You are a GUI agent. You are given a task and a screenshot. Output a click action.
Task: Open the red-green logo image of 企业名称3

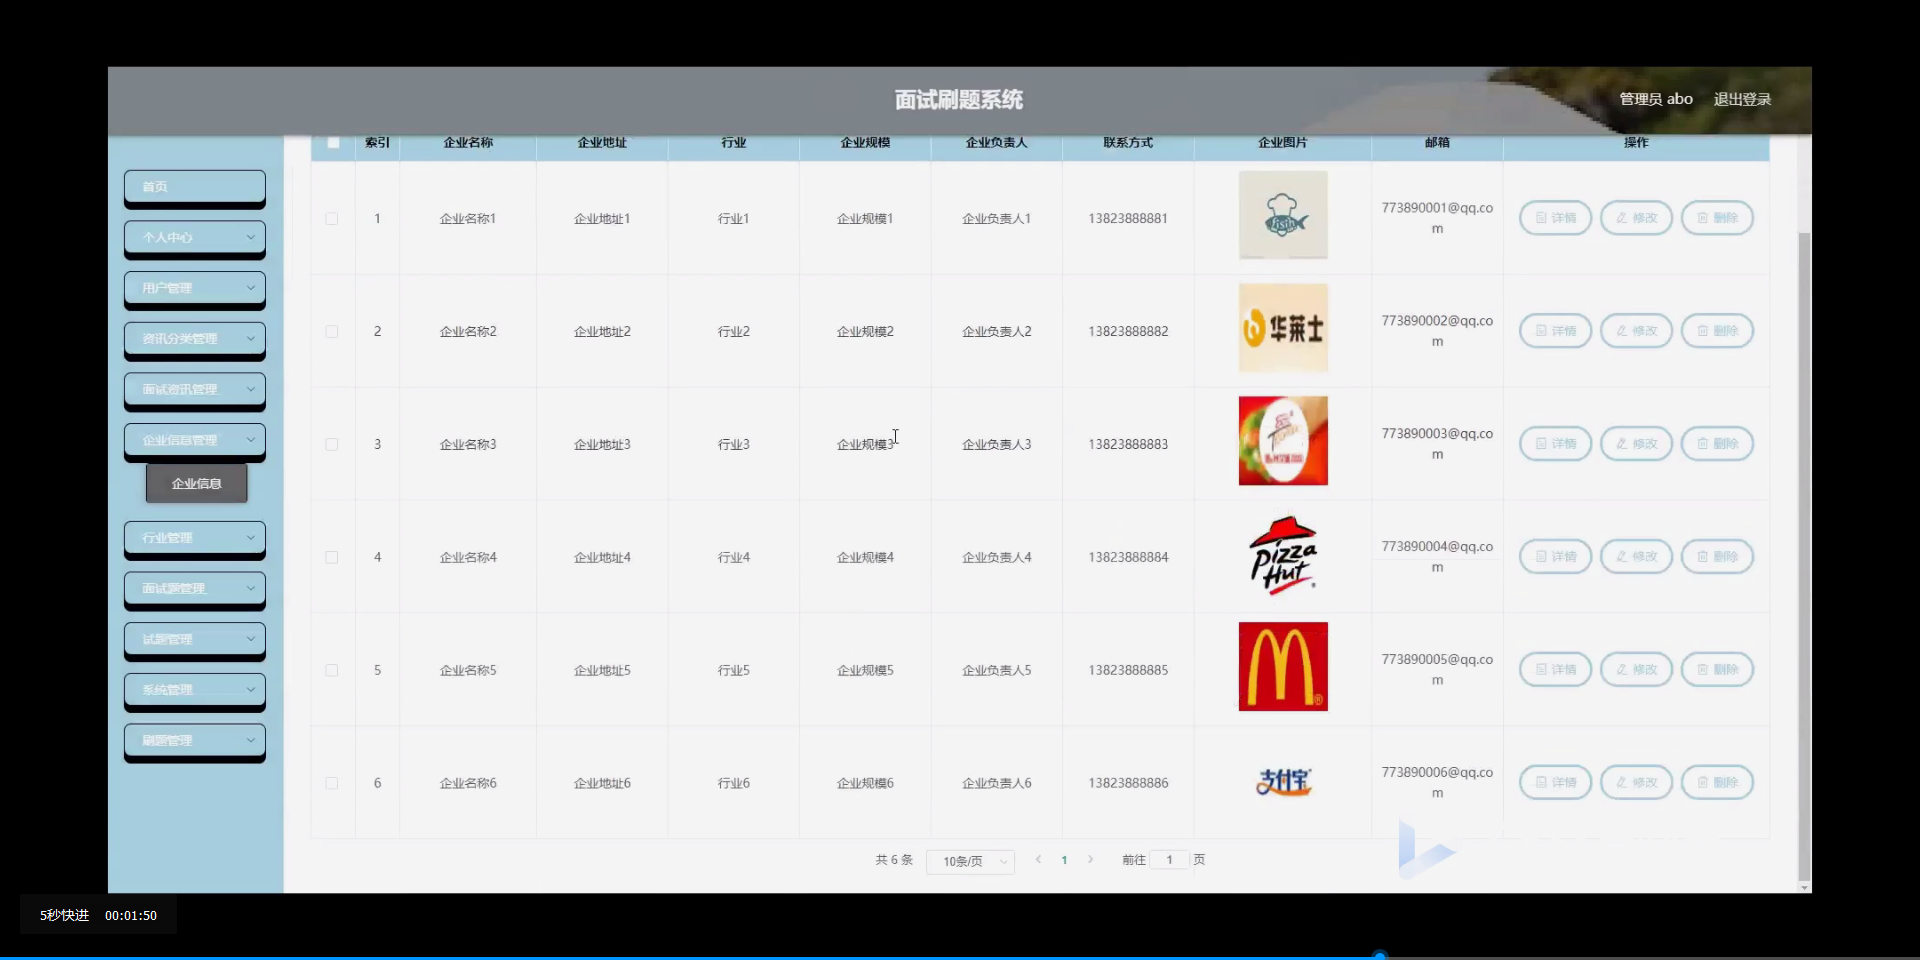pos(1283,441)
